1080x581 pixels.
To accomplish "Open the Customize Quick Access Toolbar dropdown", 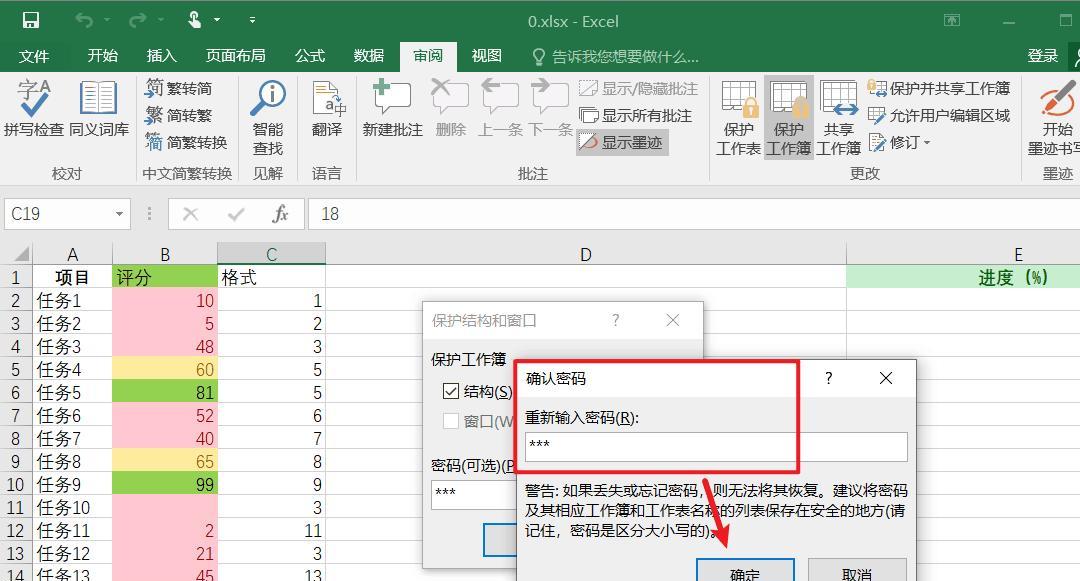I will pos(252,21).
